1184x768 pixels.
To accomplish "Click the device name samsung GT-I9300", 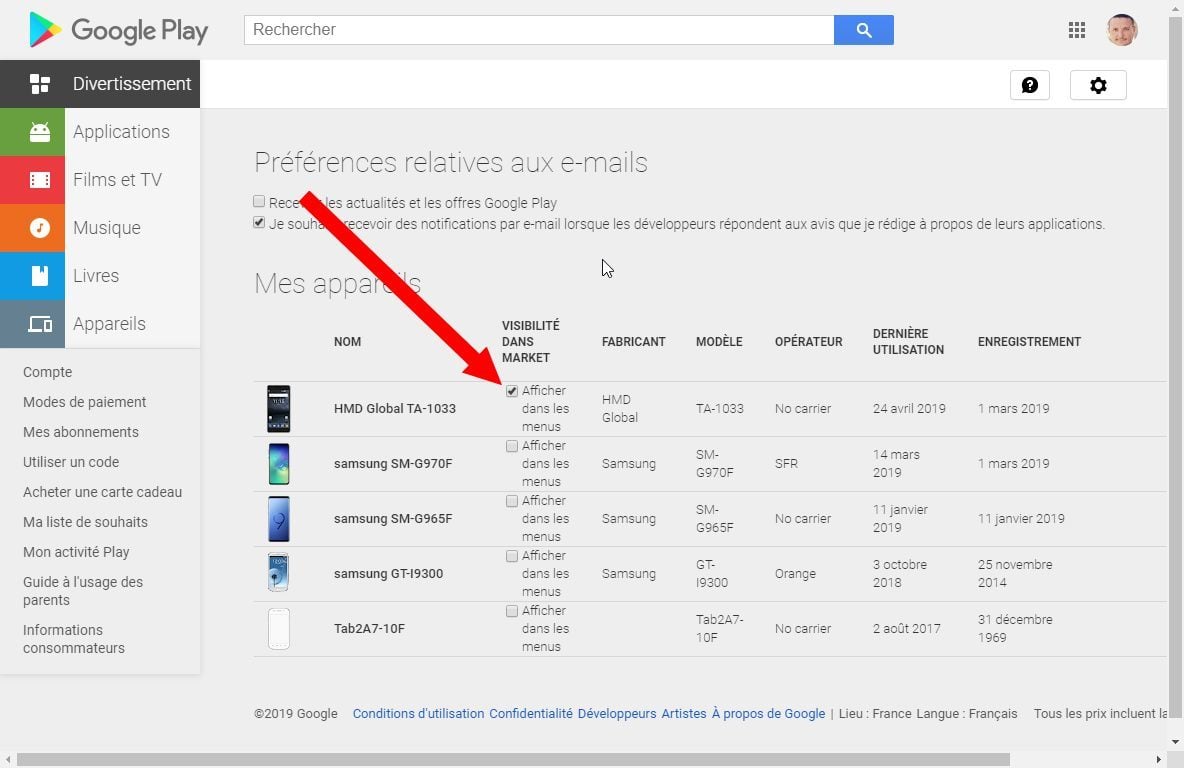I will [x=388, y=574].
